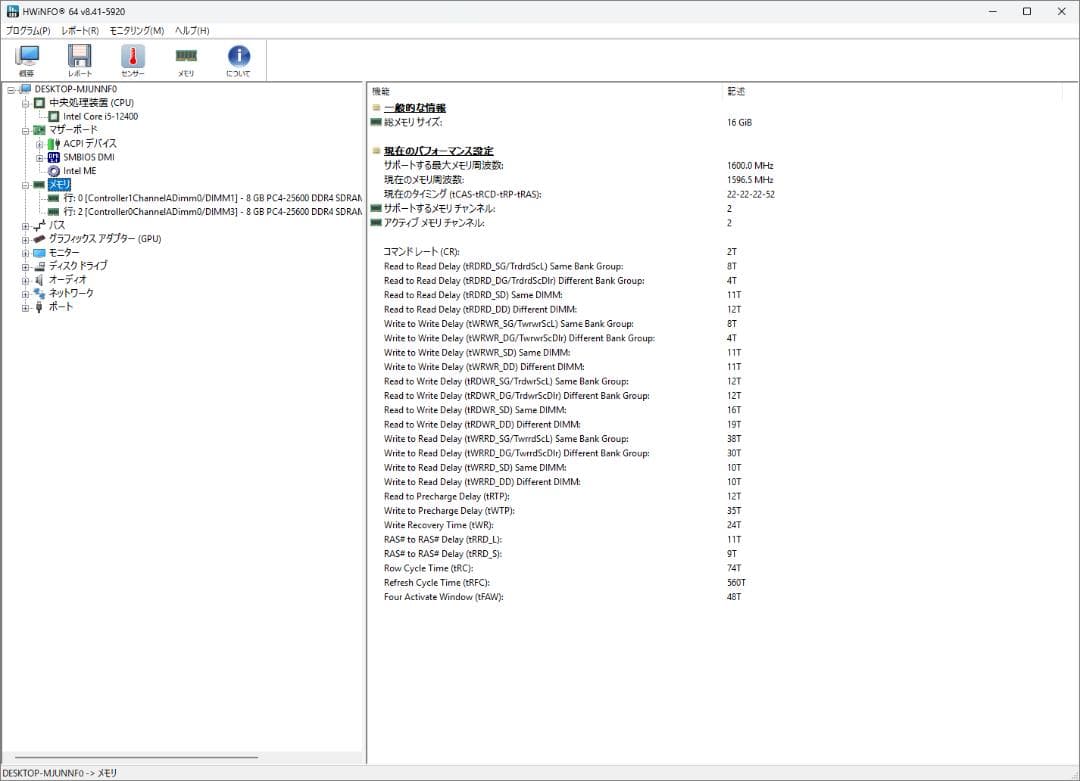The width and height of the screenshot is (1080, 781).
Task: Expand the ディスク ドライブ tree node
Action: pos(26,266)
